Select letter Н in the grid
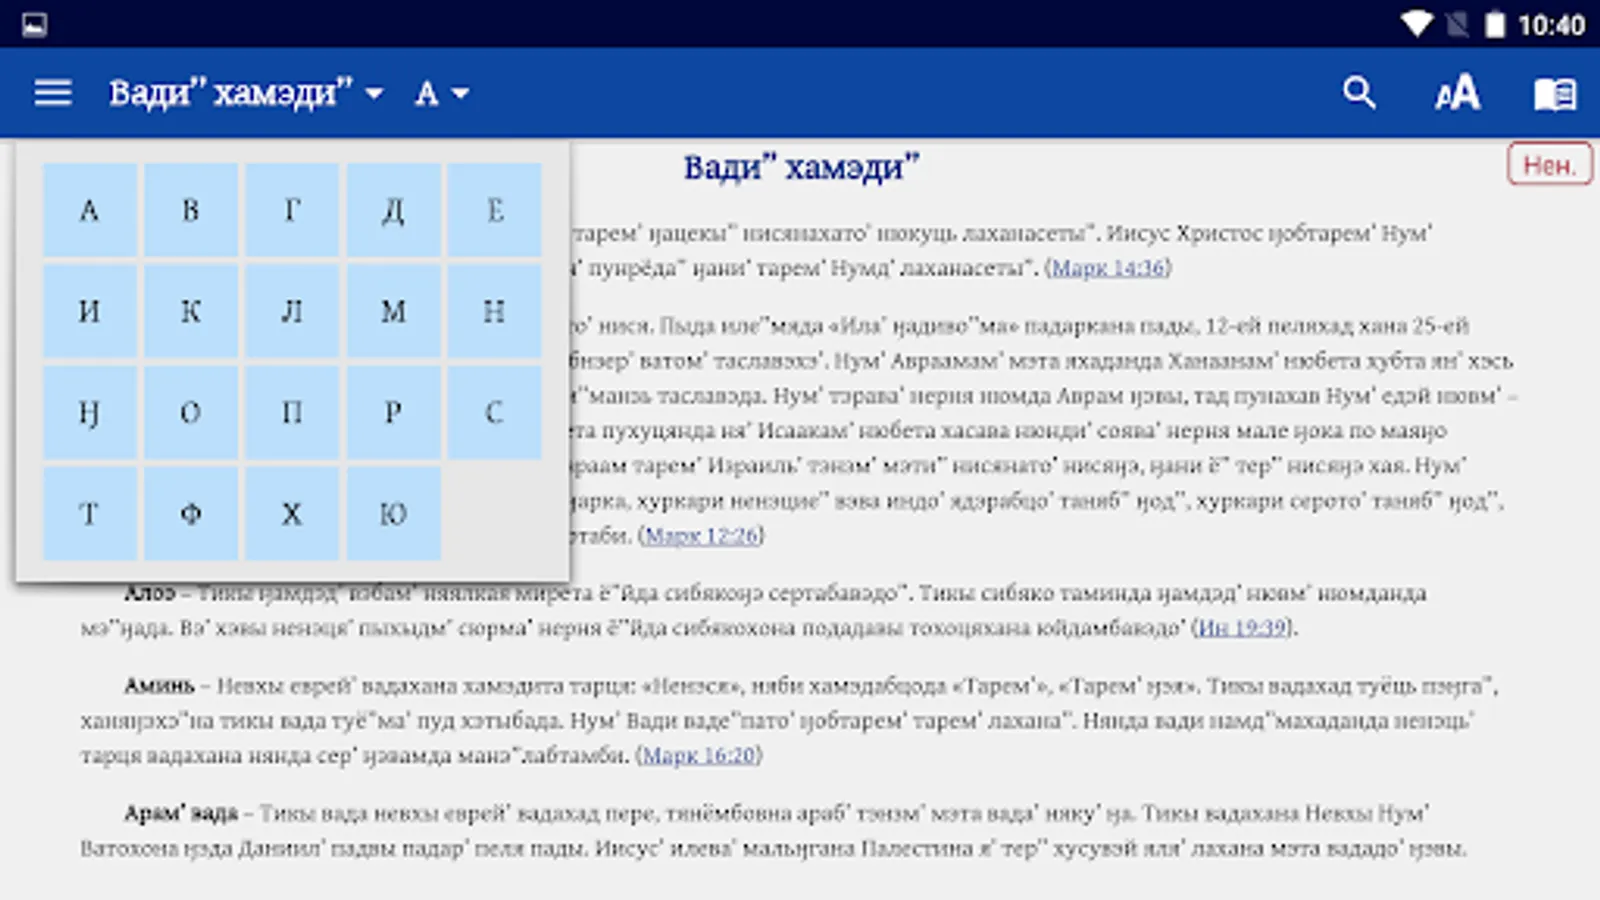Screen dimensions: 1600x900 pyautogui.click(x=495, y=311)
